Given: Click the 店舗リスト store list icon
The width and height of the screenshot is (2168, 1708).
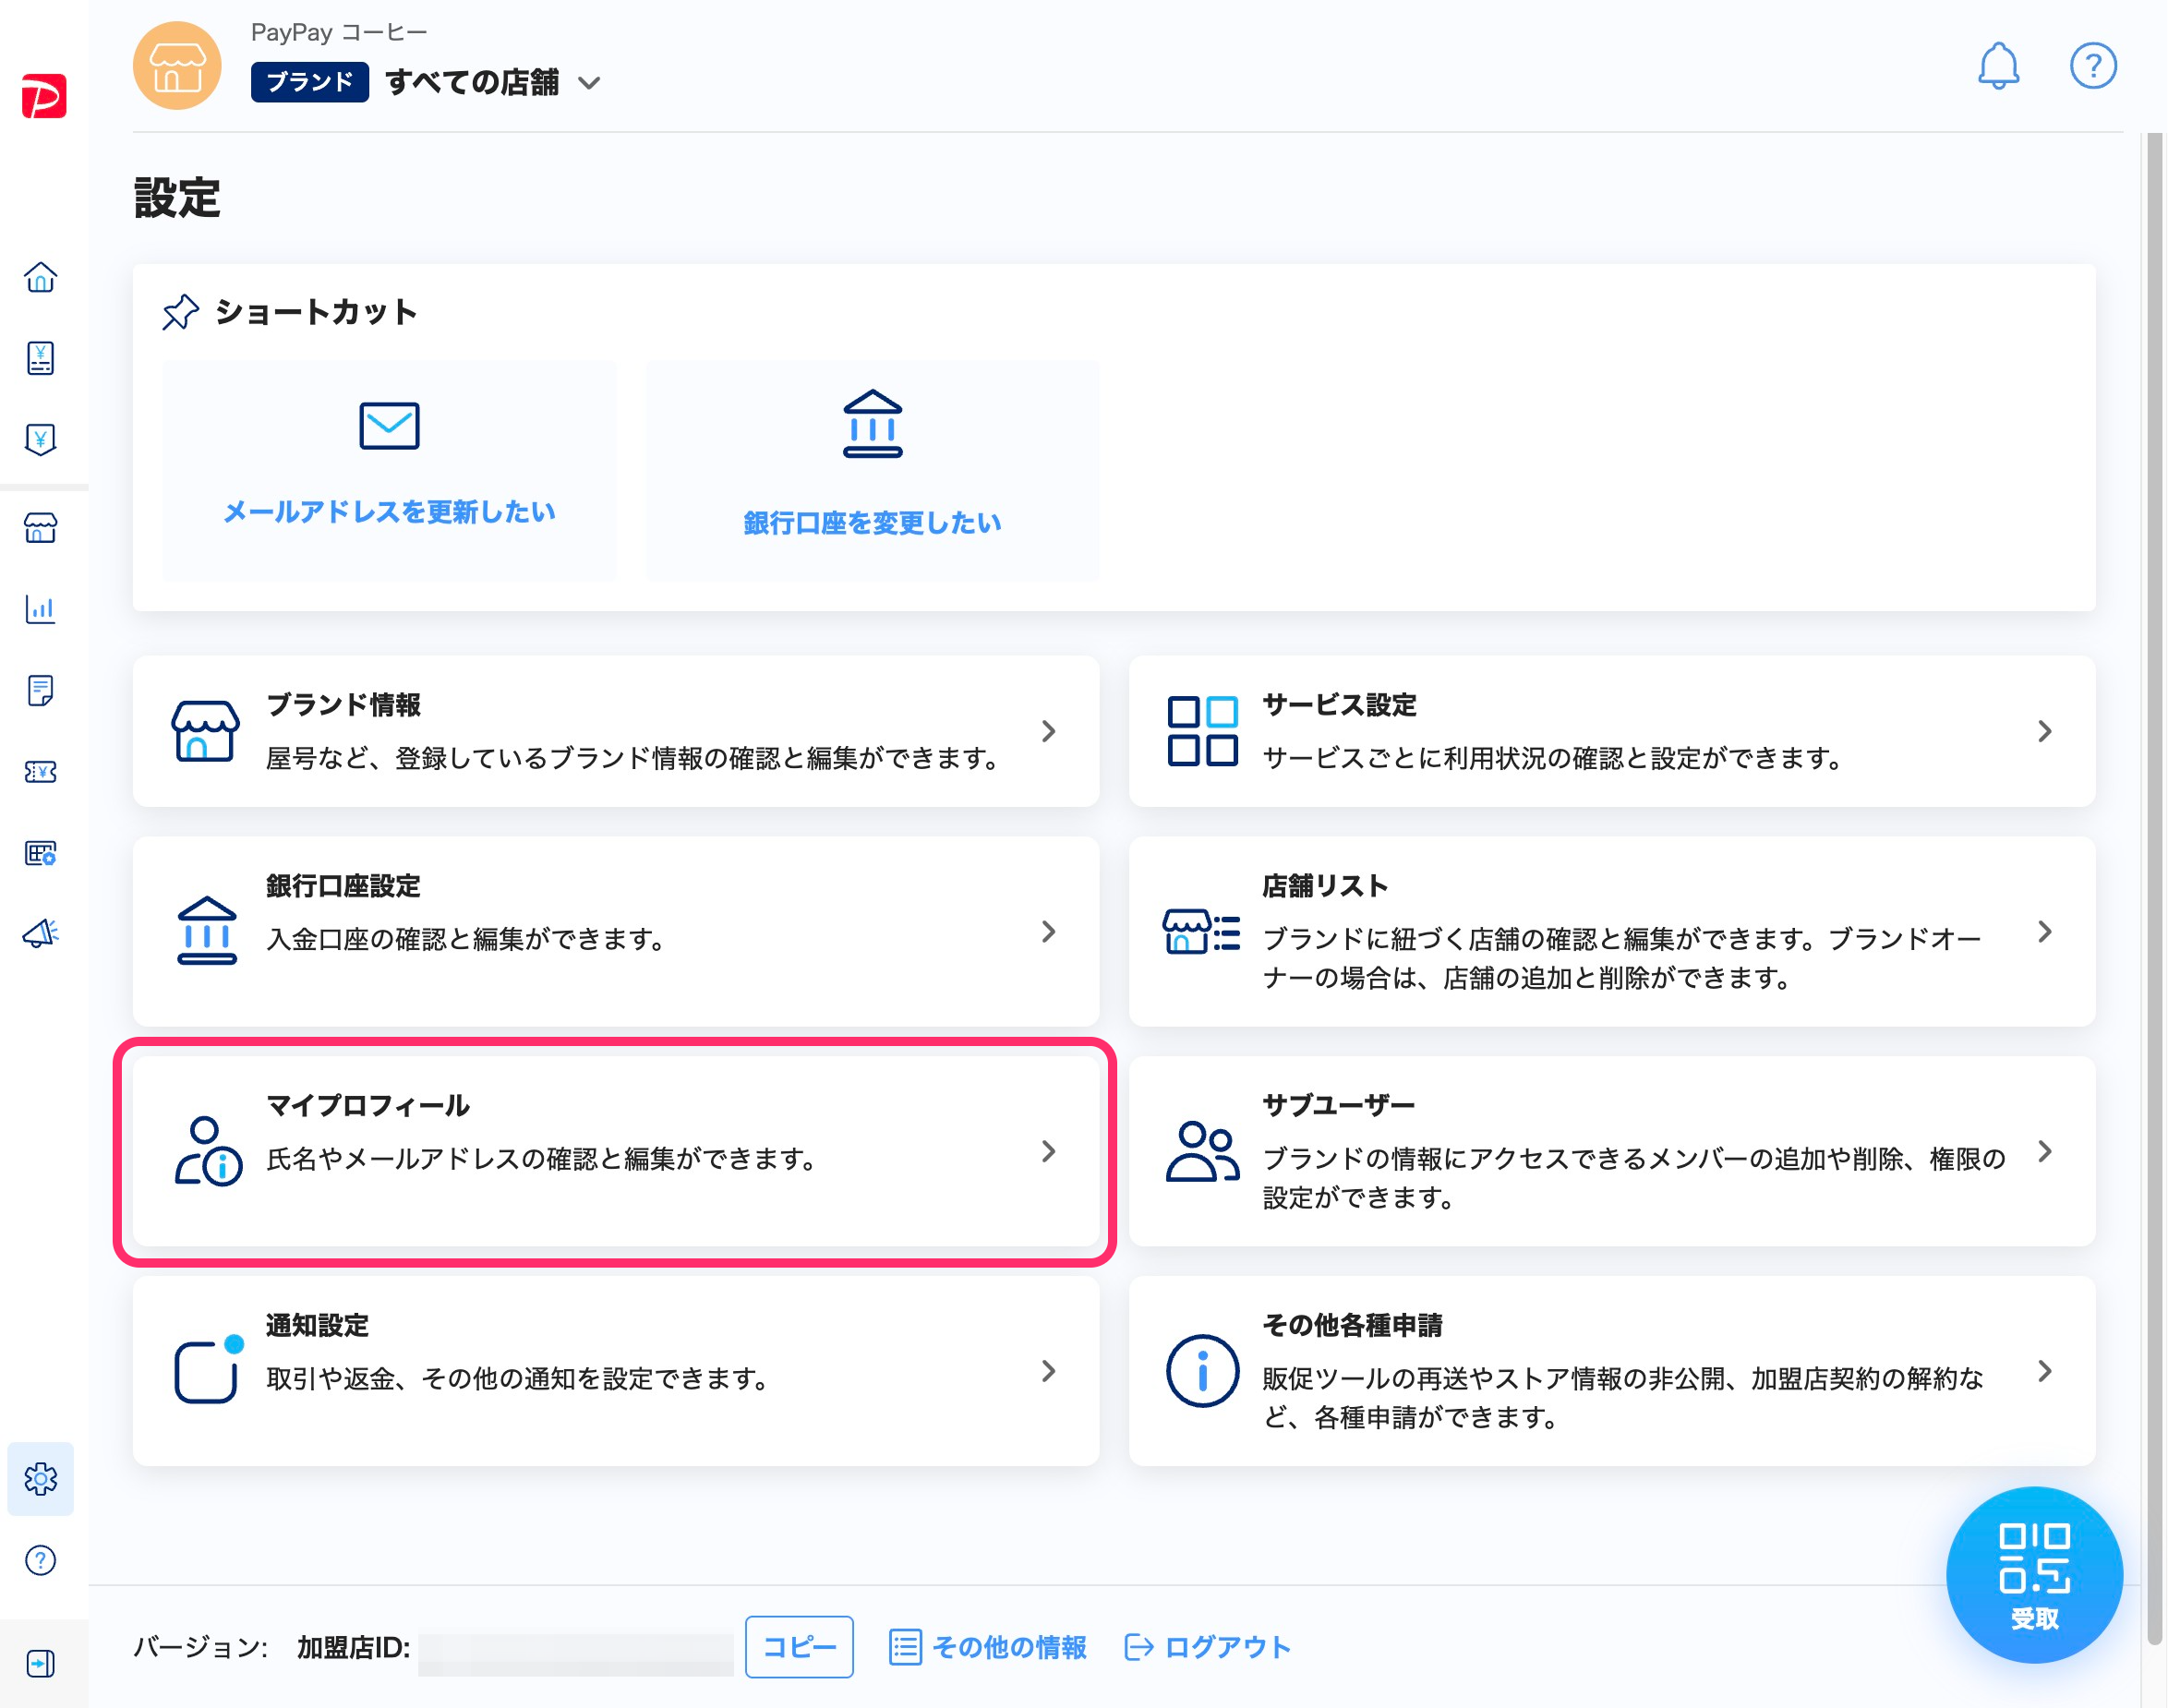Looking at the screenshot, I should point(1202,932).
